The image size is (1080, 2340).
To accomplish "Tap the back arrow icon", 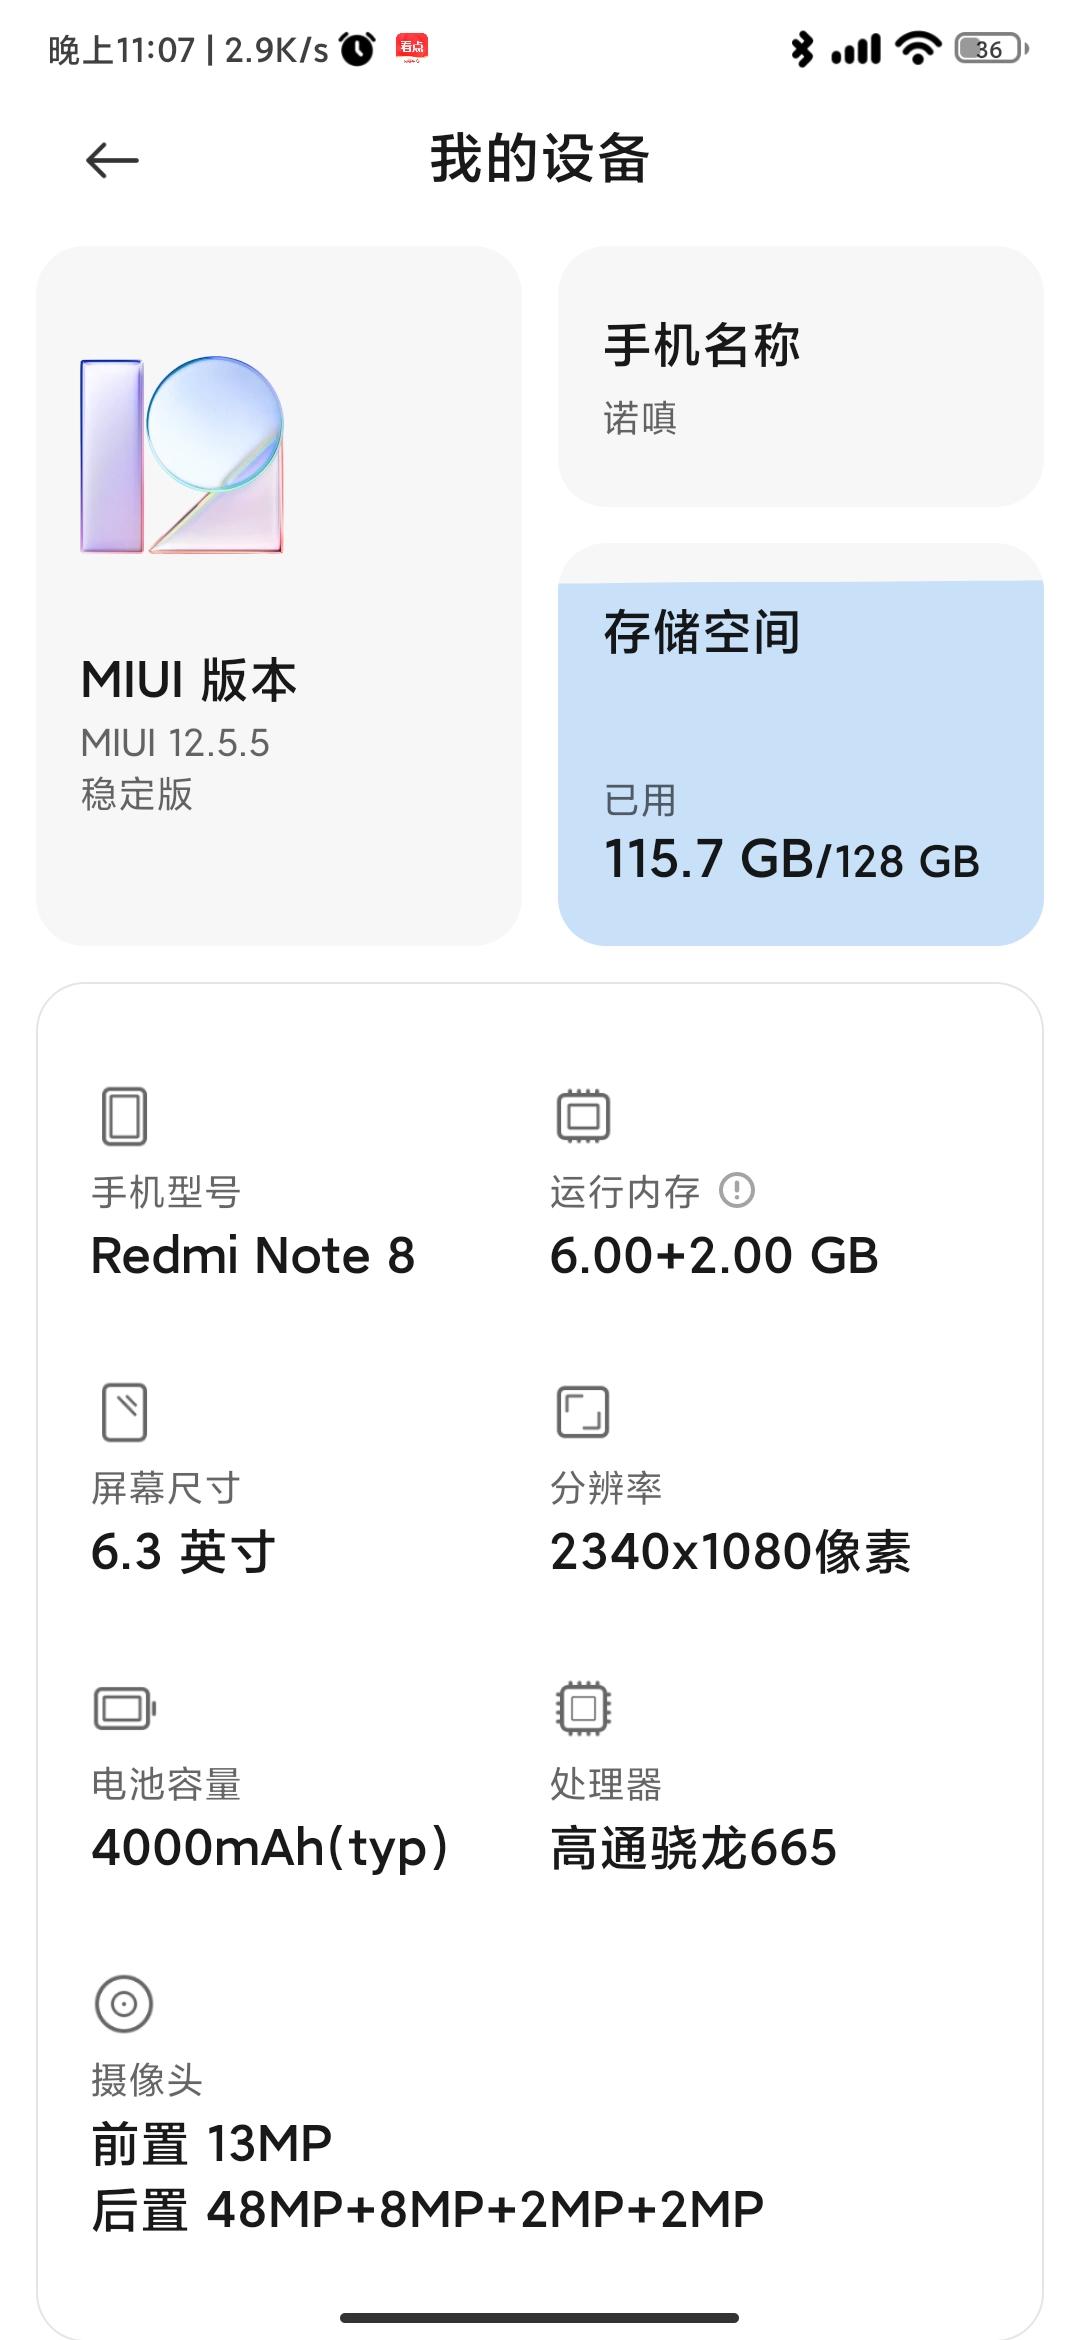I will tap(112, 160).
